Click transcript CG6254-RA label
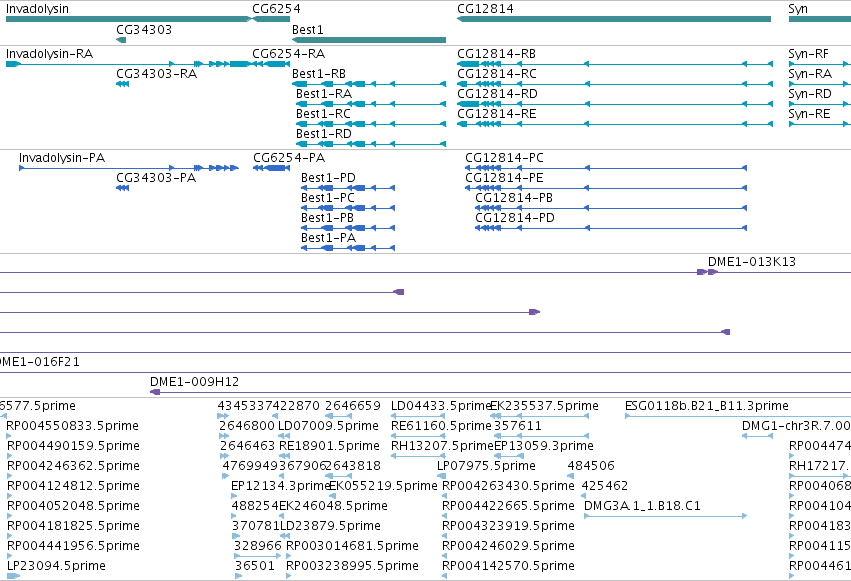The image size is (851, 581). 288,54
